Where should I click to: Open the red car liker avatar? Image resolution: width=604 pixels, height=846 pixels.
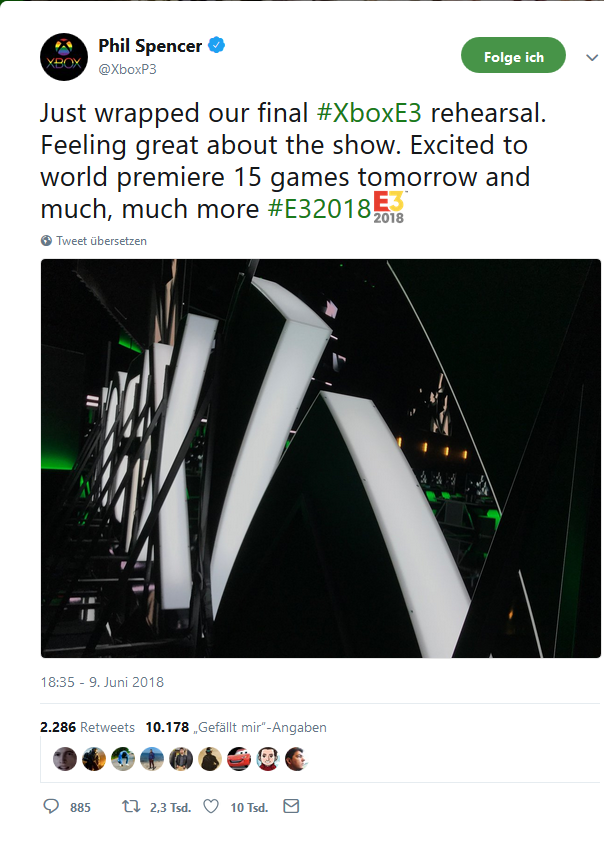pyautogui.click(x=238, y=759)
